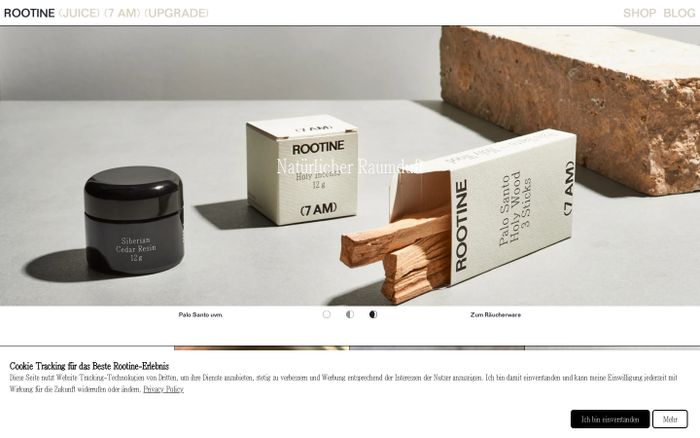This screenshot has width=700, height=438.
Task: Open the (UPGRADE) category
Action: [x=177, y=13]
